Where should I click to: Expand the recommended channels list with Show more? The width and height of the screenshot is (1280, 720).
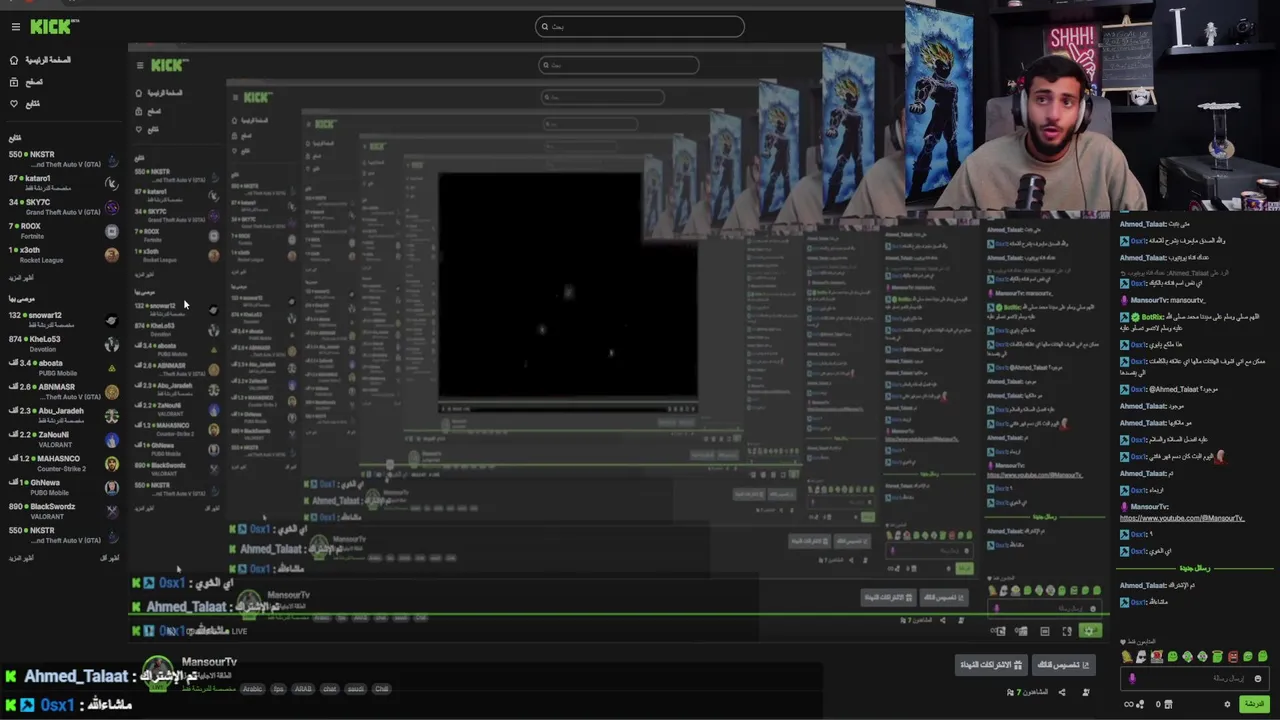[22, 557]
